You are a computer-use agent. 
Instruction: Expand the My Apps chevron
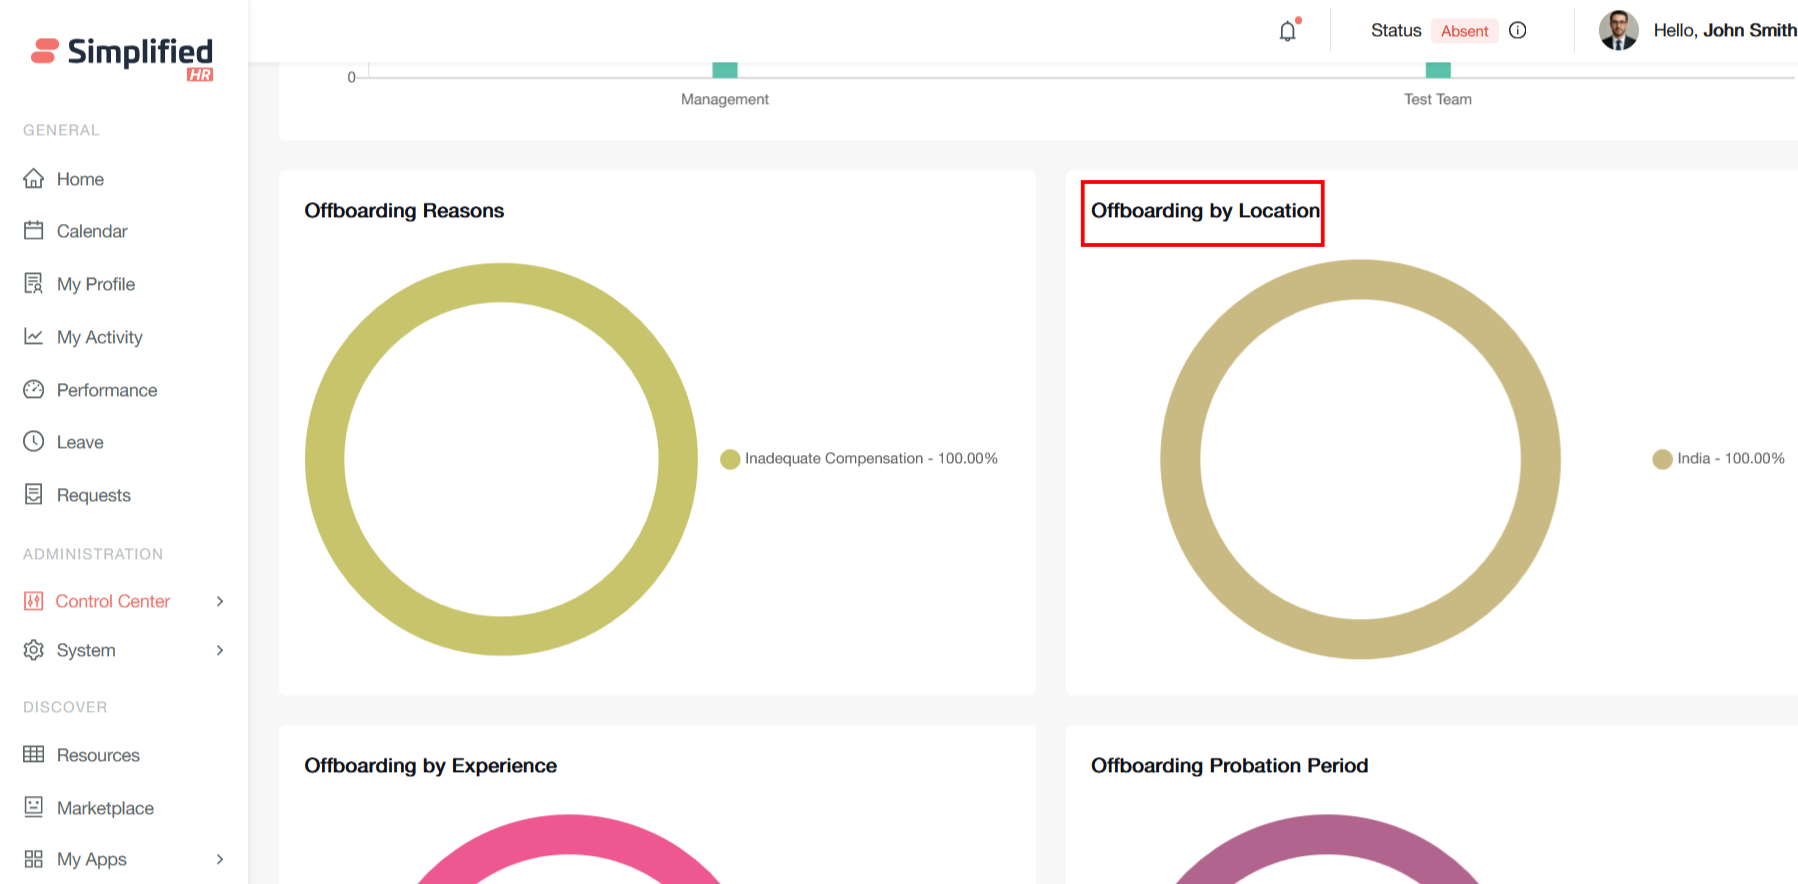220,859
